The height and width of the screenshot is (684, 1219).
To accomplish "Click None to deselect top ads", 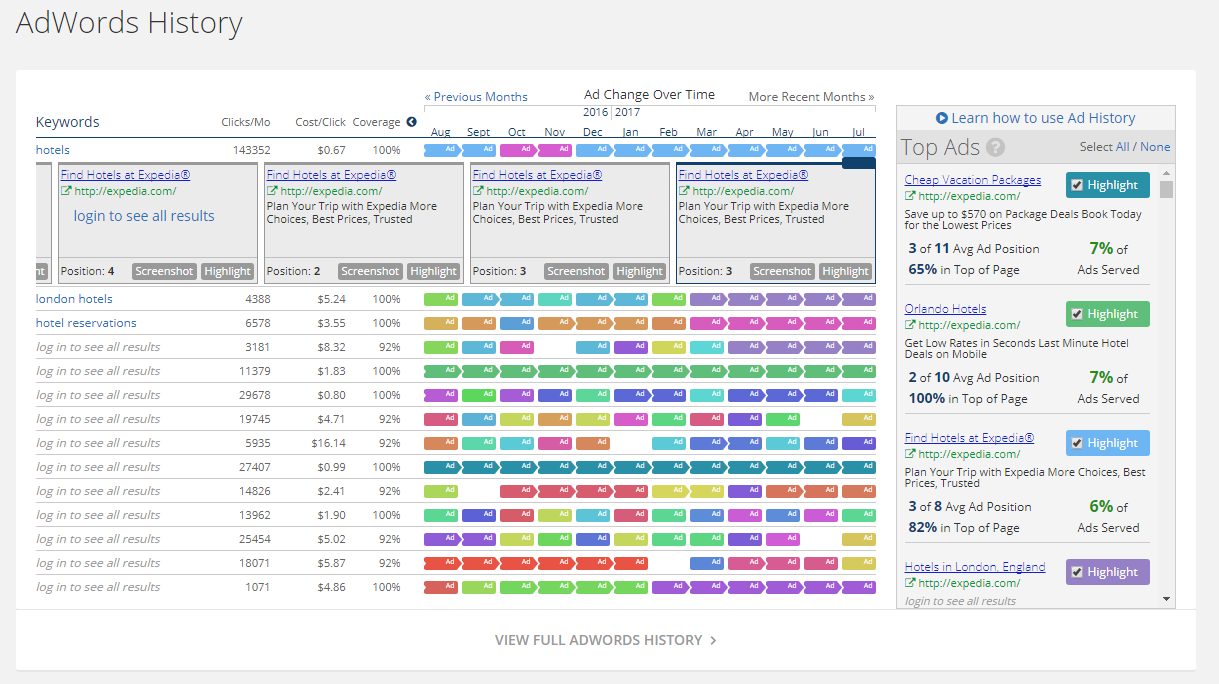I will (x=1155, y=147).
